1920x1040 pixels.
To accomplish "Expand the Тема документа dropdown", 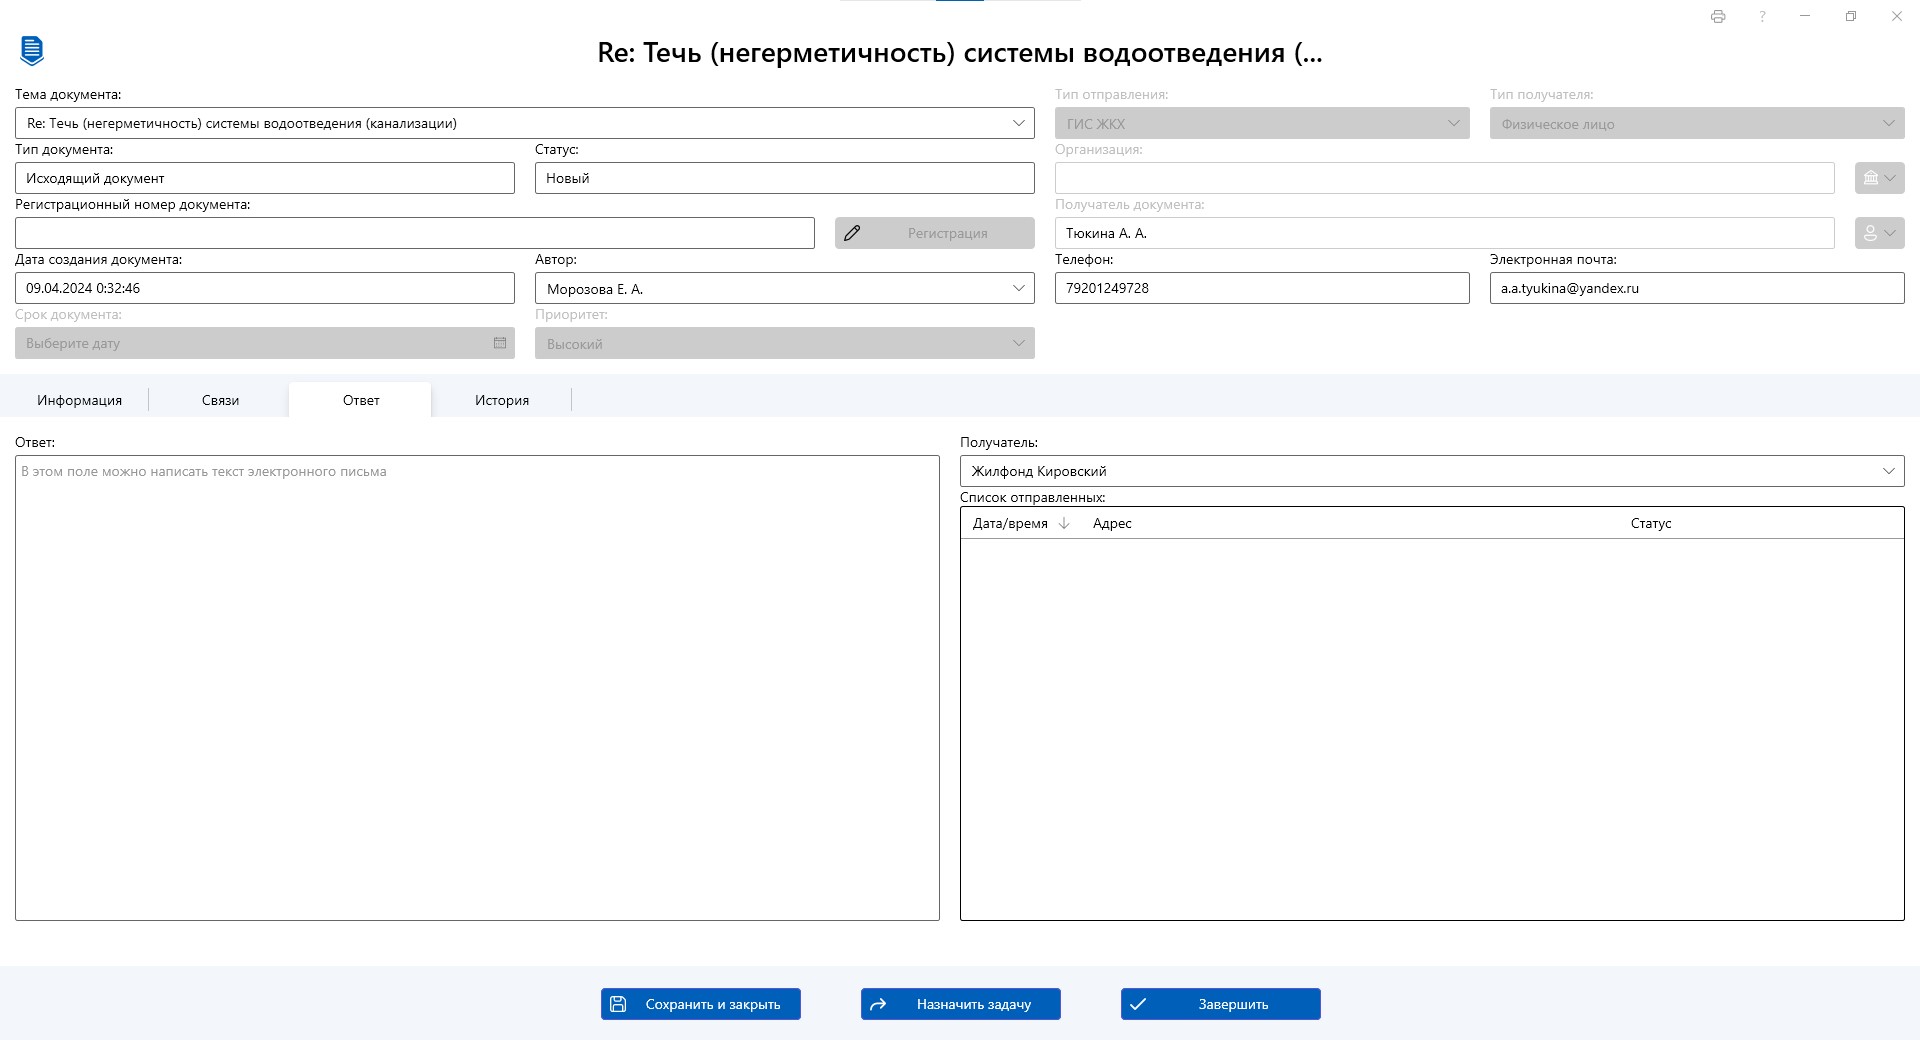I will [x=1018, y=123].
